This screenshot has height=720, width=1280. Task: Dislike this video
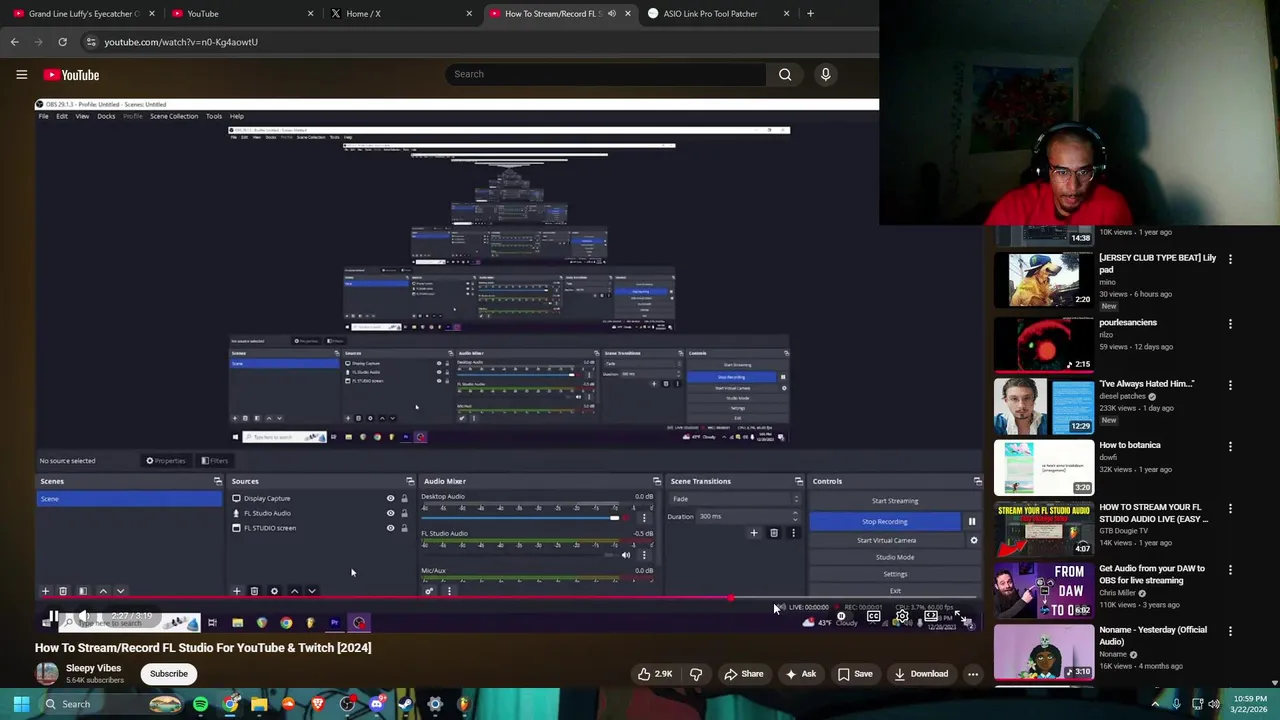point(696,674)
